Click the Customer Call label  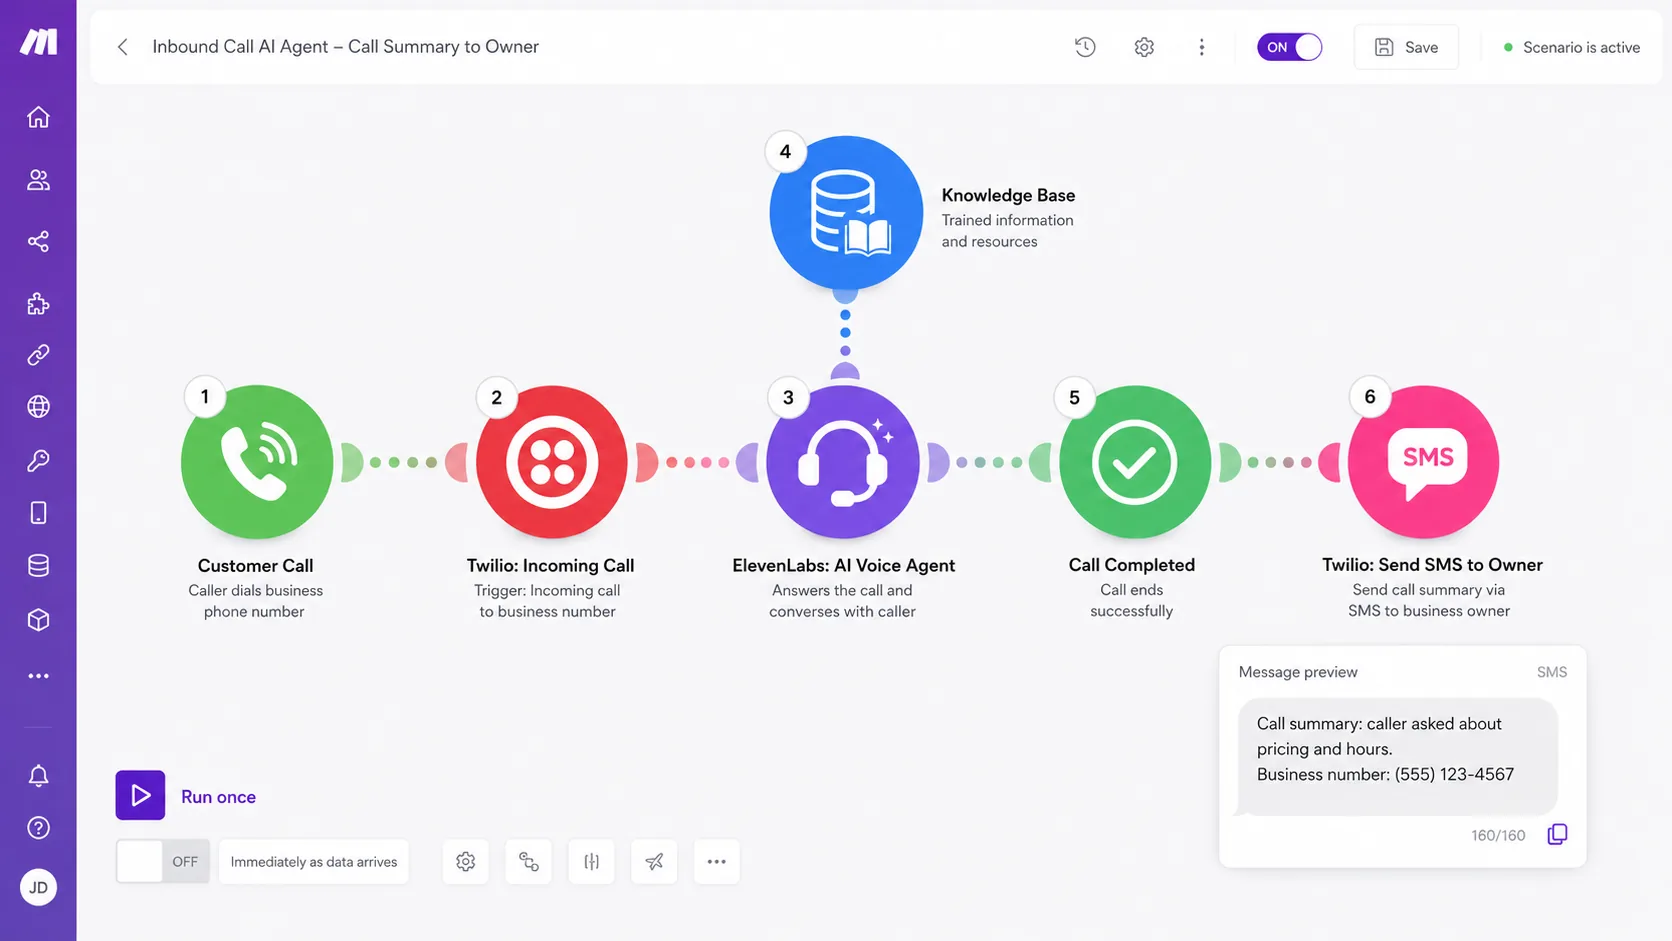point(255,565)
